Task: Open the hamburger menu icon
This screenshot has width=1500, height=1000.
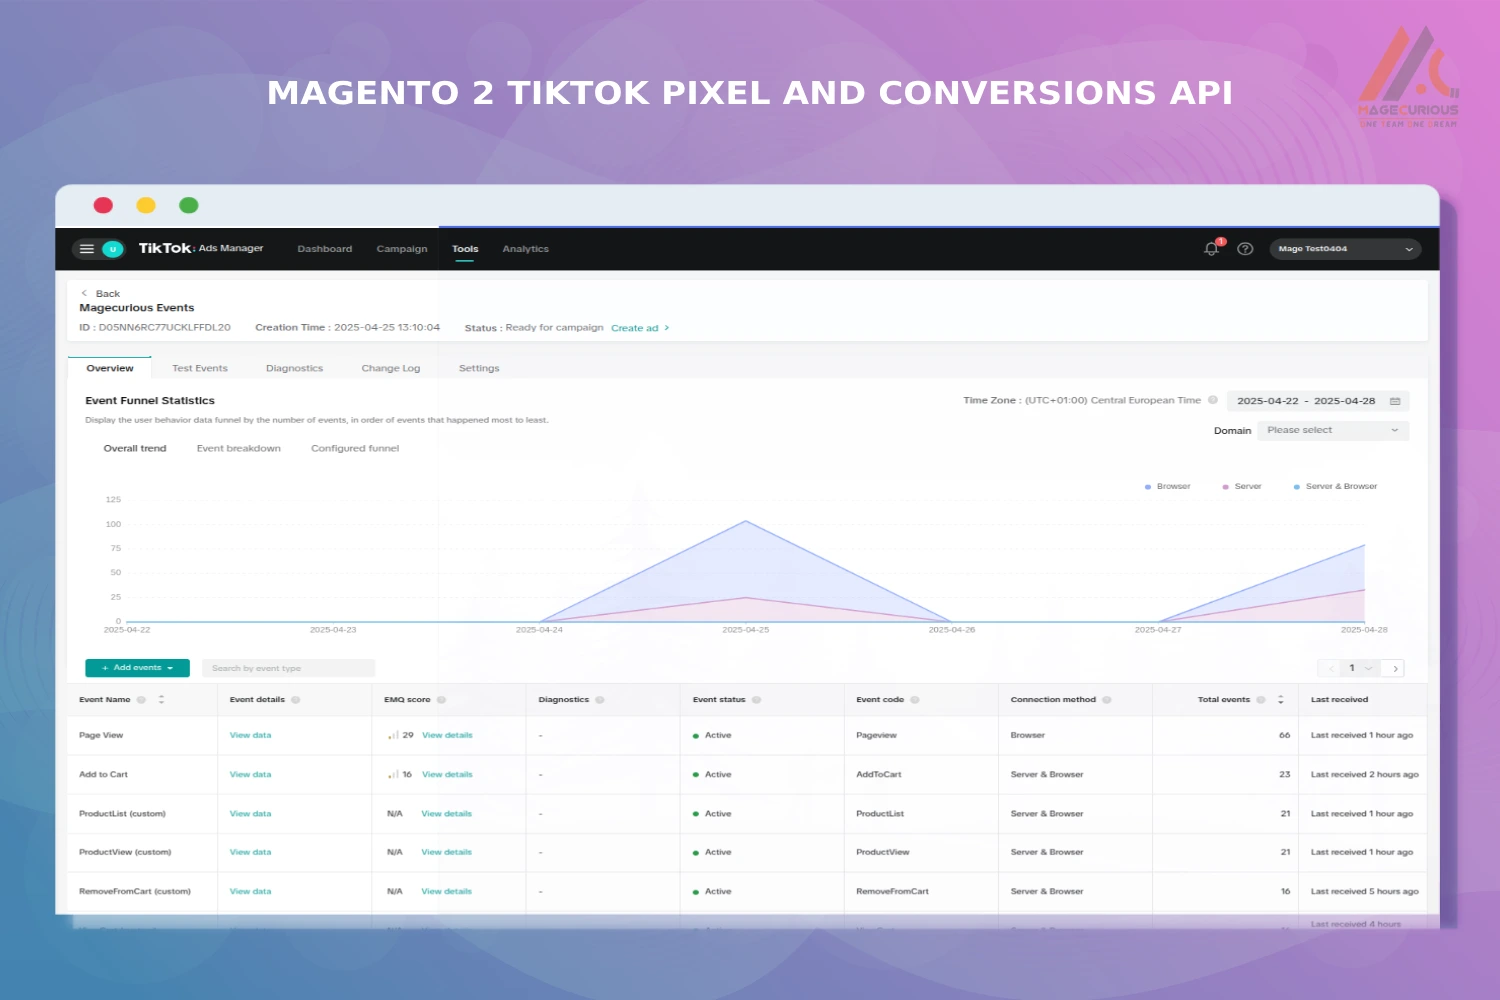Action: pyautogui.click(x=87, y=248)
